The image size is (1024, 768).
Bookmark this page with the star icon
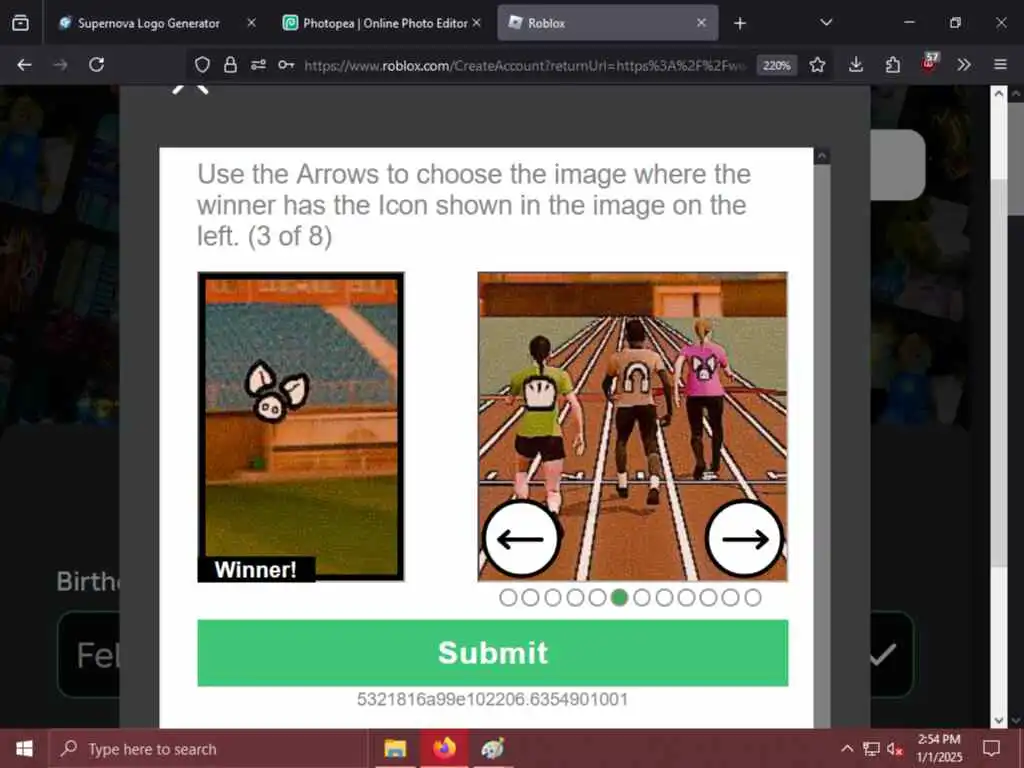point(817,65)
